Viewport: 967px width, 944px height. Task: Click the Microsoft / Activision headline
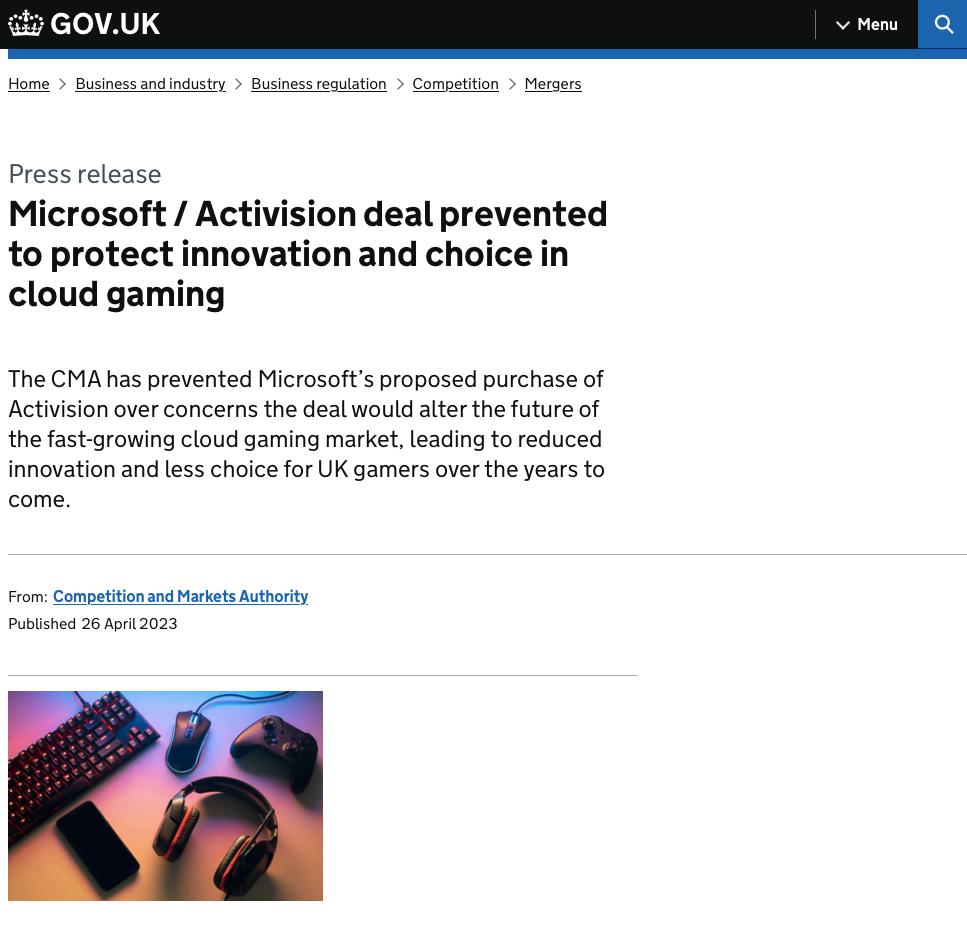click(x=308, y=253)
